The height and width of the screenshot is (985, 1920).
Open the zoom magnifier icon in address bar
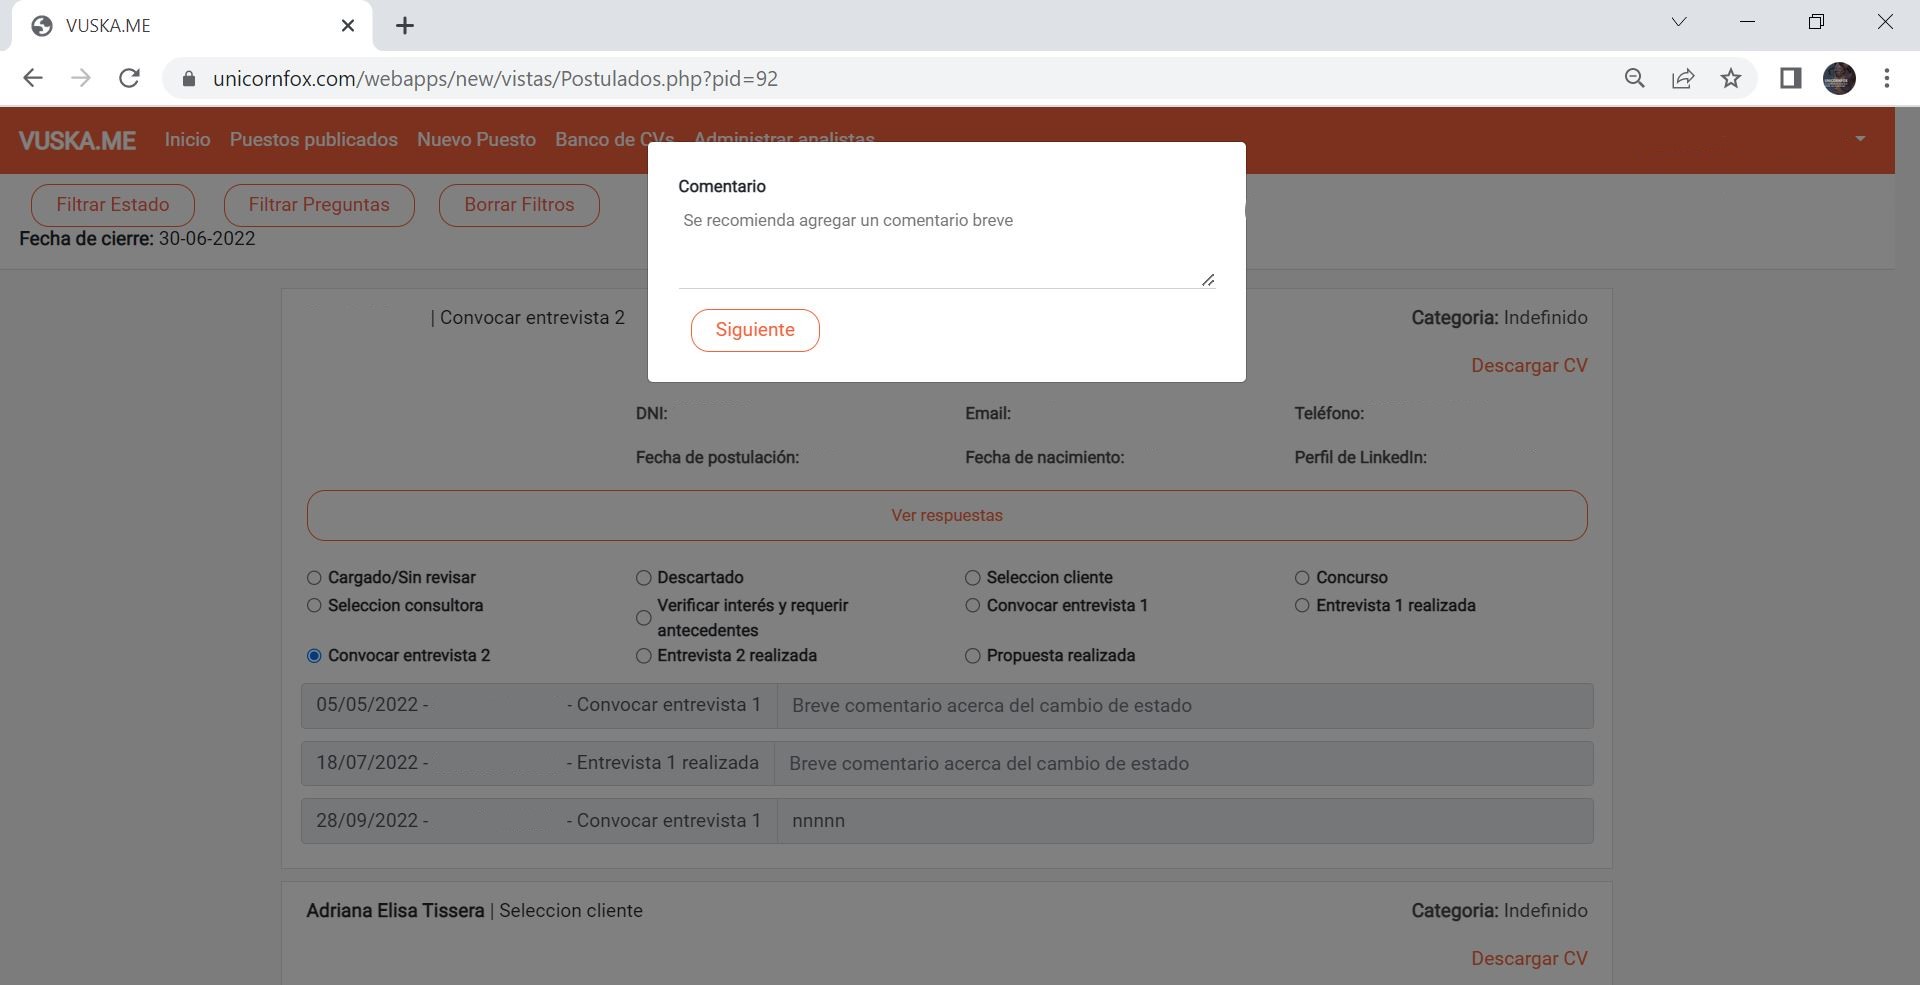[x=1634, y=78]
